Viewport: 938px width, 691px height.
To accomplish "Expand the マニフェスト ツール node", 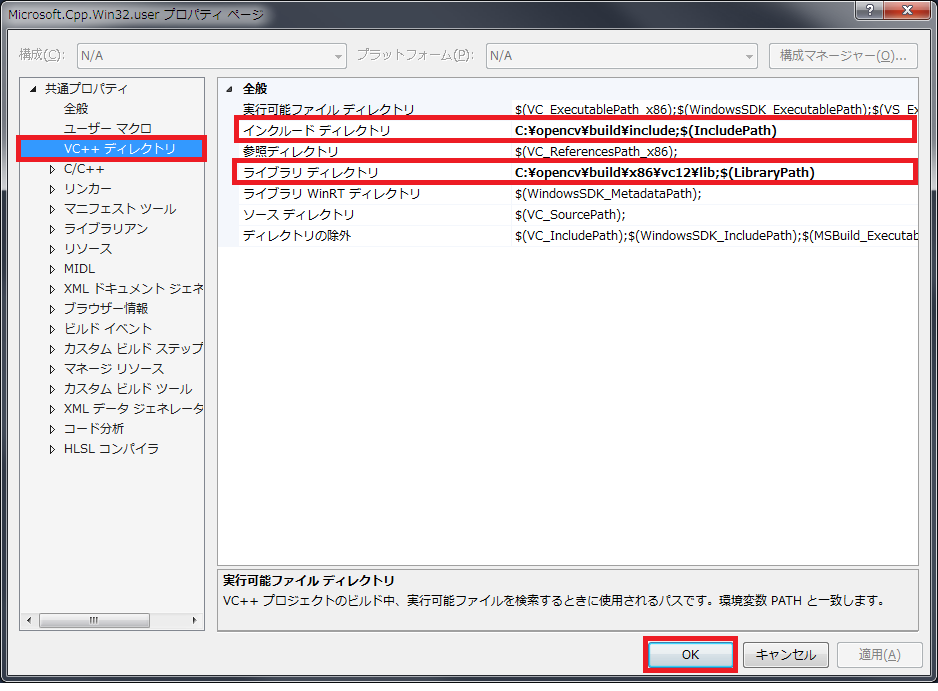I will (53, 209).
